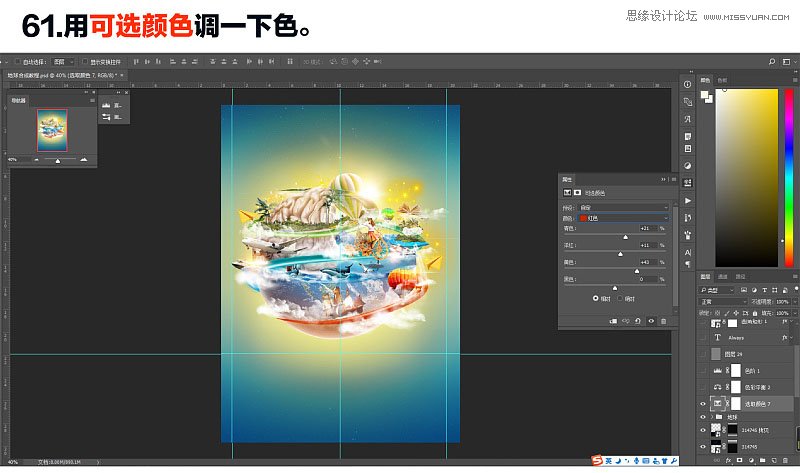Image resolution: width=800 pixels, height=473 pixels.
Task: Show the 色阶 1 levels layer
Action: pyautogui.click(x=703, y=370)
